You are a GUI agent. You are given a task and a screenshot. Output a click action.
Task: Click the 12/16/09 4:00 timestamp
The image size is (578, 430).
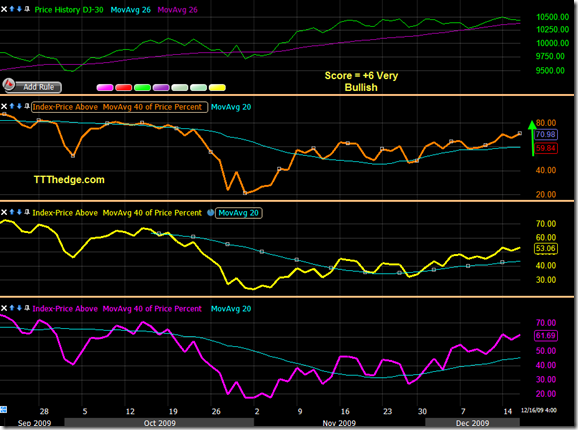click(539, 410)
